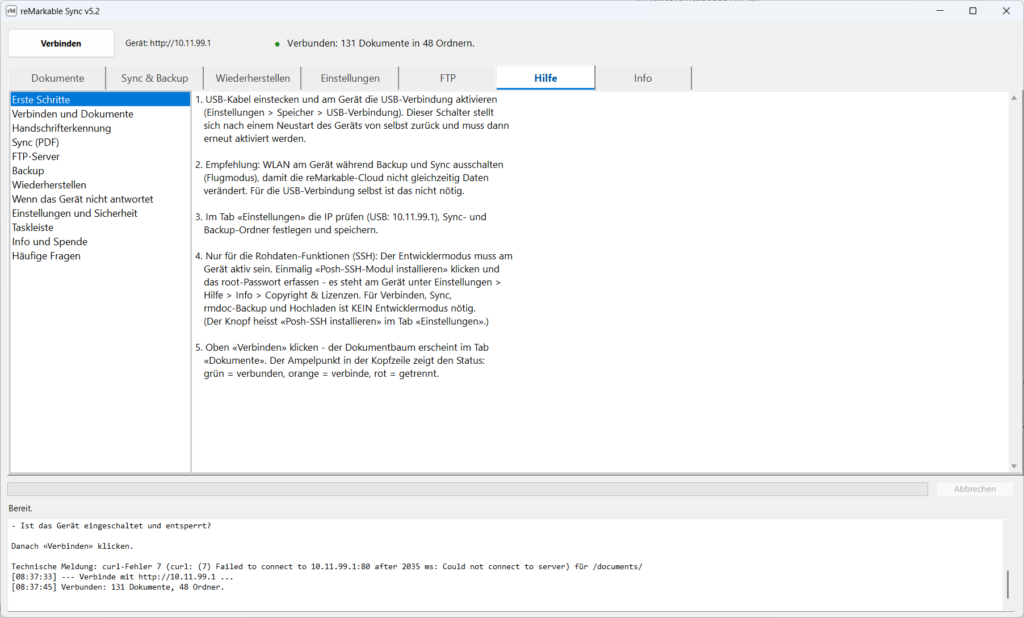Open the Info und Spende topic
Viewport: 1024px width, 618px height.
tap(100, 242)
